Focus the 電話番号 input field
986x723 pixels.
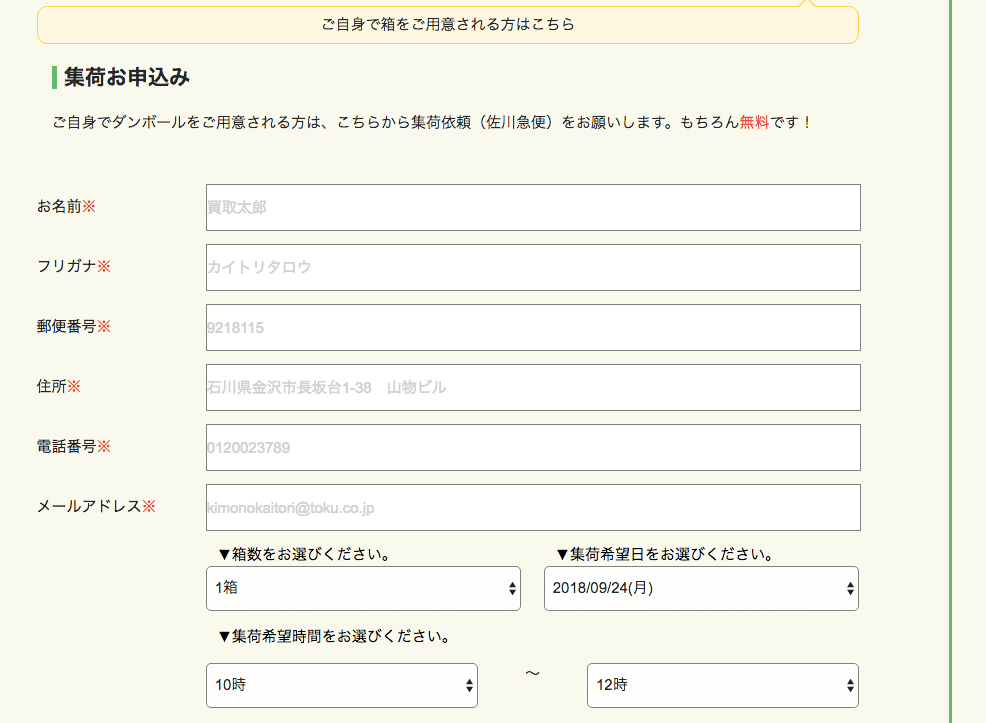tap(533, 448)
